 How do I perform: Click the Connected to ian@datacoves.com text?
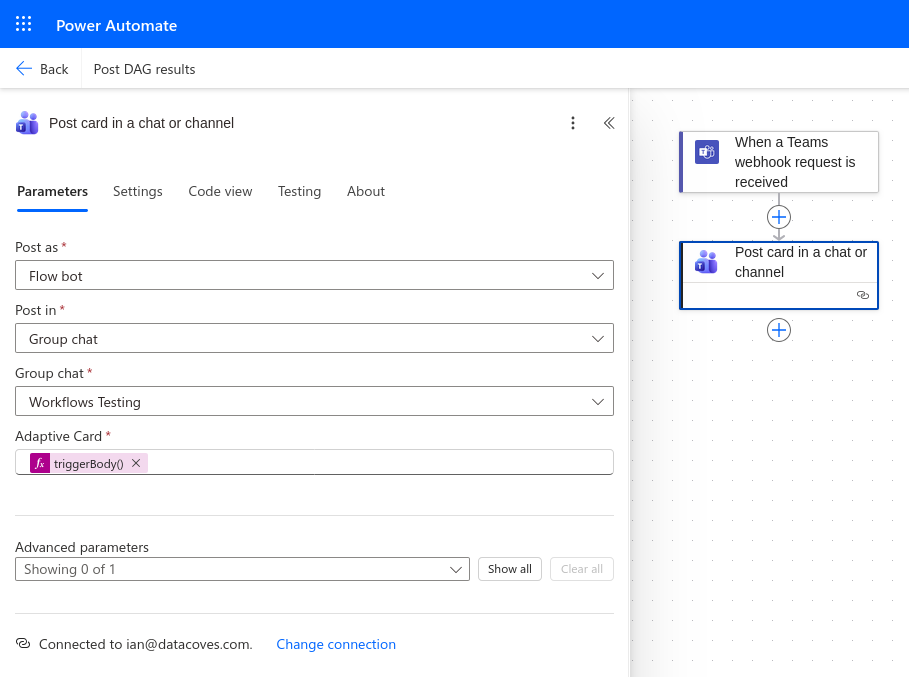[146, 644]
